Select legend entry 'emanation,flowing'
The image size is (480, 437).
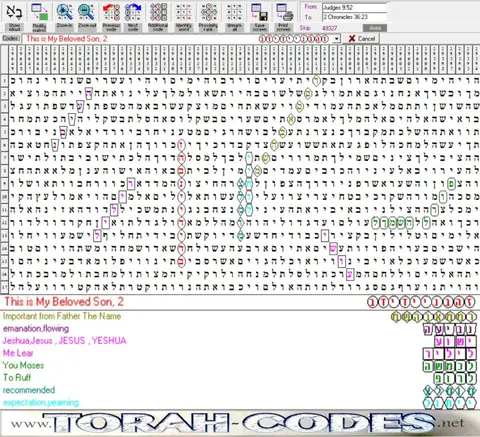point(36,329)
